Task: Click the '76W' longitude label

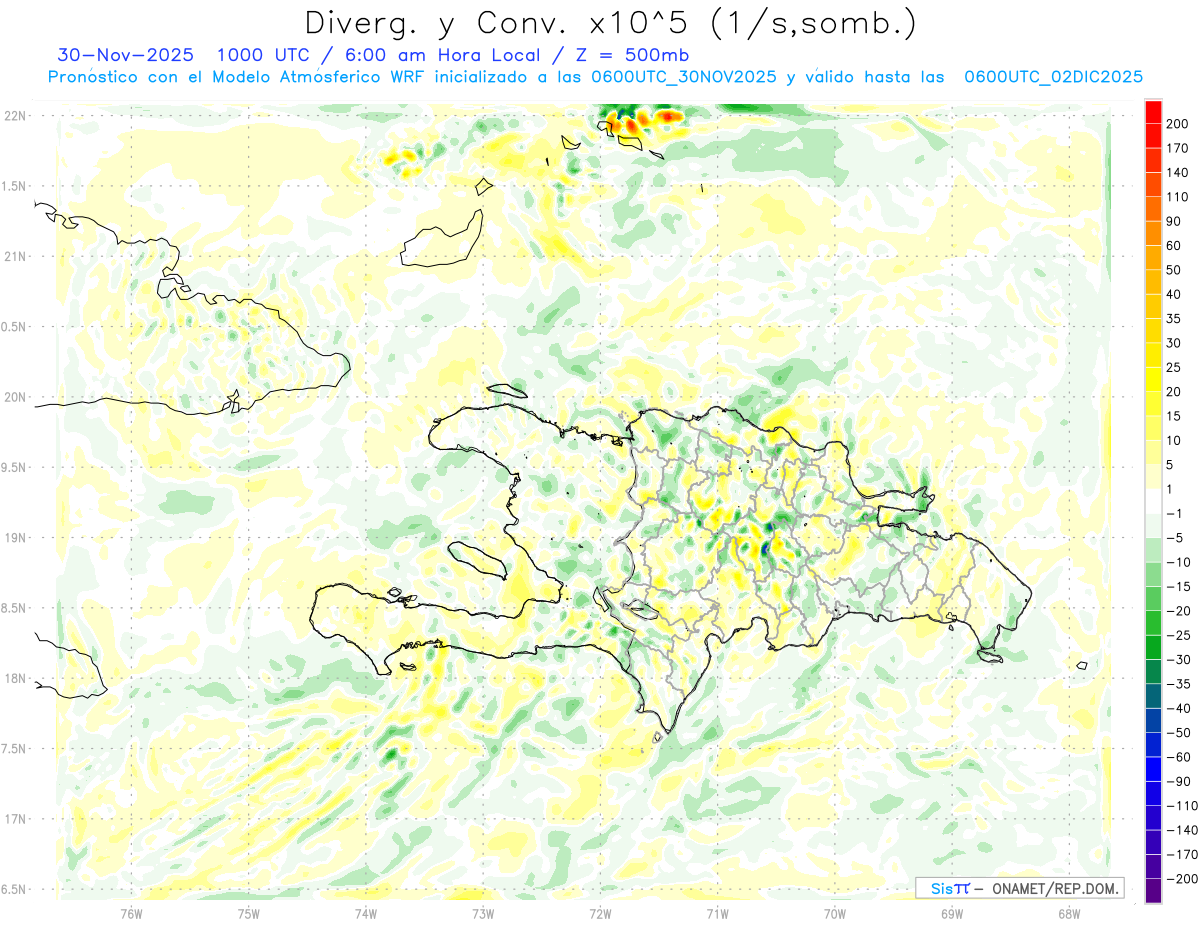Action: [132, 913]
